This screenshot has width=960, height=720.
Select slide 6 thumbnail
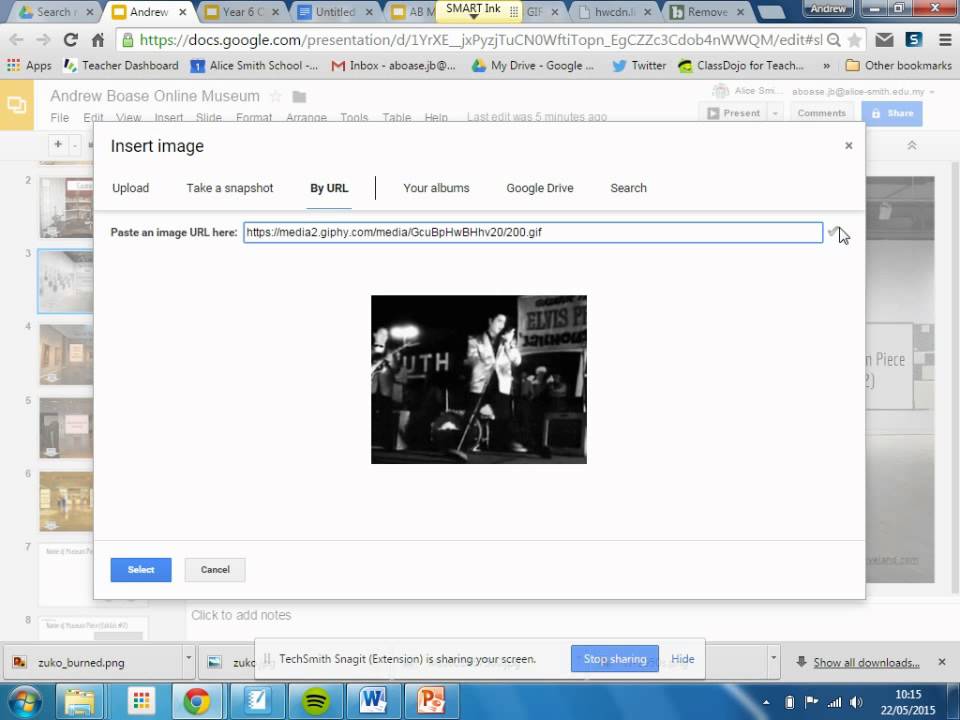click(66, 501)
